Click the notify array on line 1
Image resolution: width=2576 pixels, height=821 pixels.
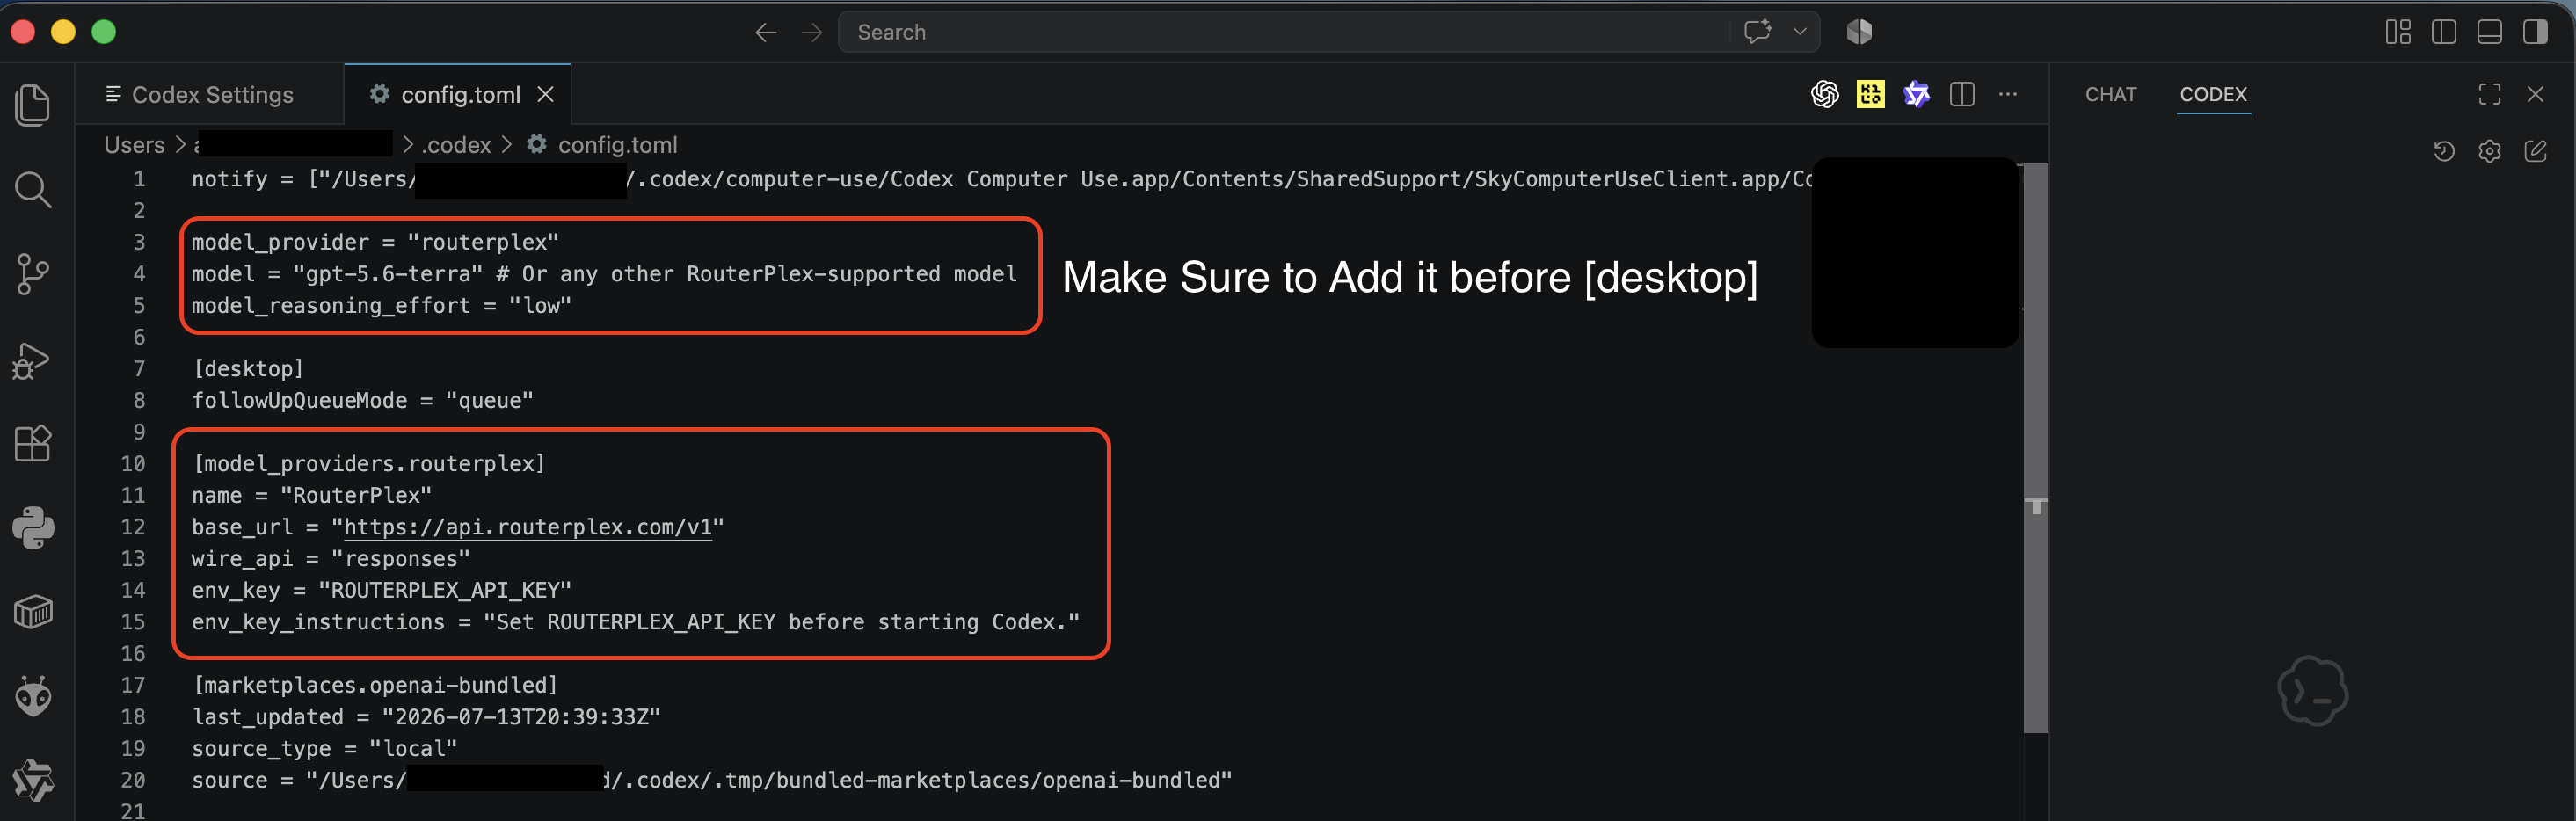[x=1000, y=179]
